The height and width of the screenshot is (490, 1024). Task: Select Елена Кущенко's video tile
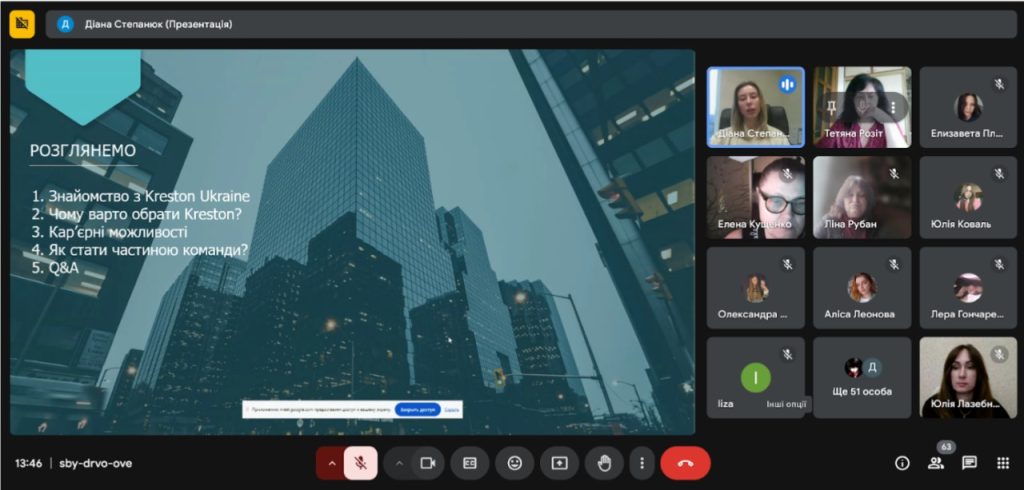[756, 197]
